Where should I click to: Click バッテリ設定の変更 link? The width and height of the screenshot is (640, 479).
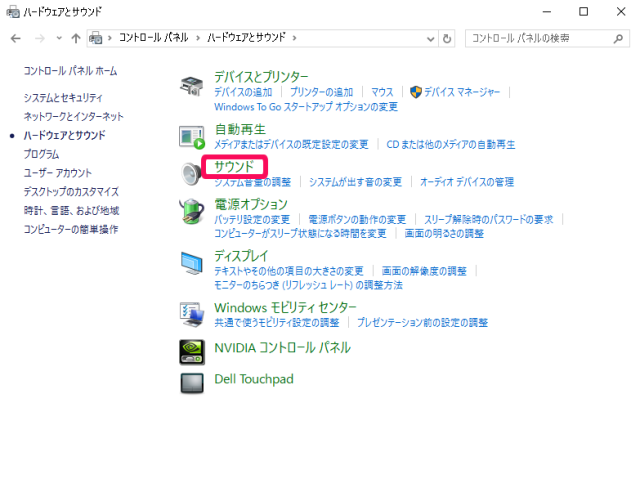pyautogui.click(x=252, y=220)
